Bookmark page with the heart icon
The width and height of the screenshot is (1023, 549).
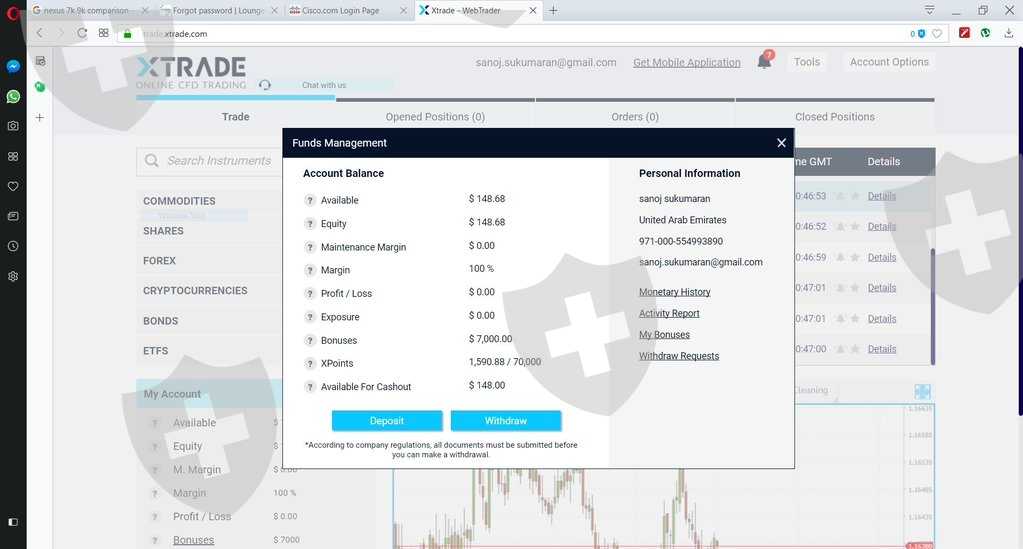pyautogui.click(x=937, y=33)
